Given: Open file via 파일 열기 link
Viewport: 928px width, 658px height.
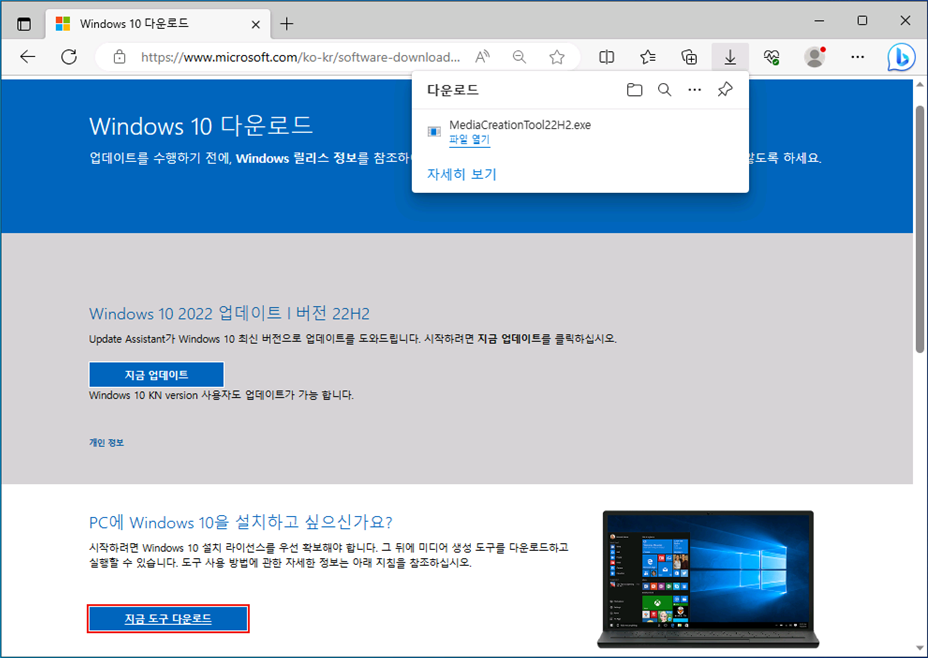Looking at the screenshot, I should 469,140.
